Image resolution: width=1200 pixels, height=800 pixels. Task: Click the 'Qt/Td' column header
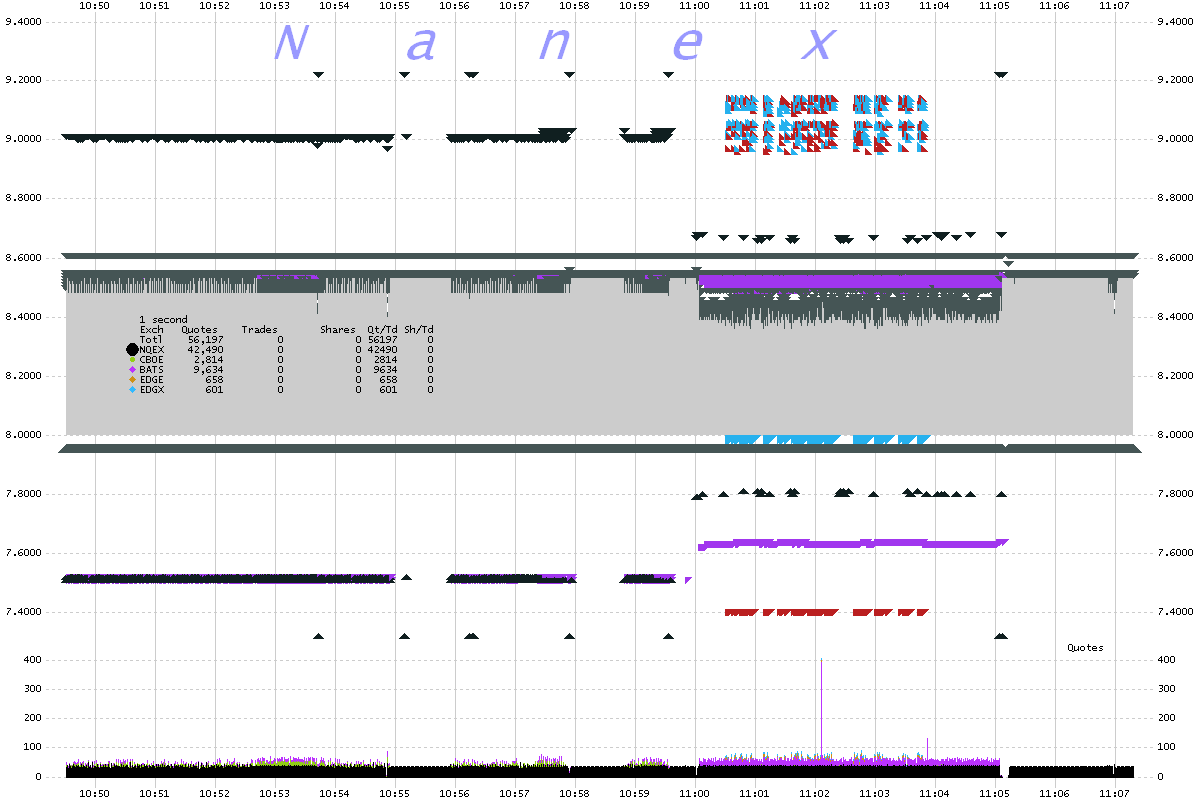pyautogui.click(x=382, y=329)
